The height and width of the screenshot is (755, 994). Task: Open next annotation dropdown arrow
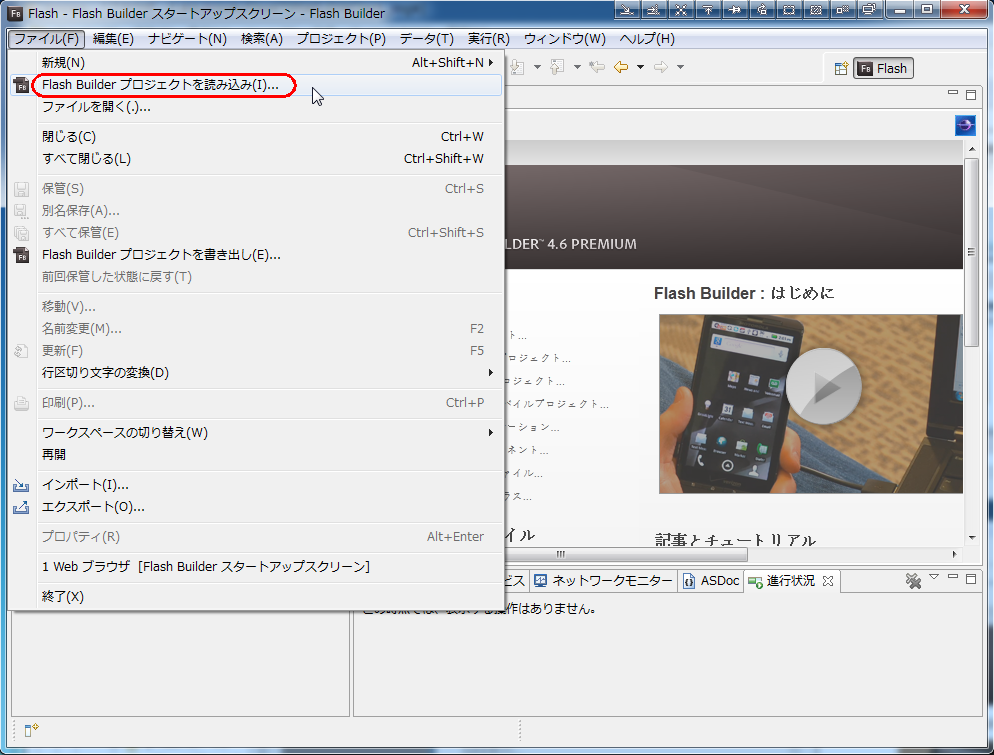[x=537, y=67]
